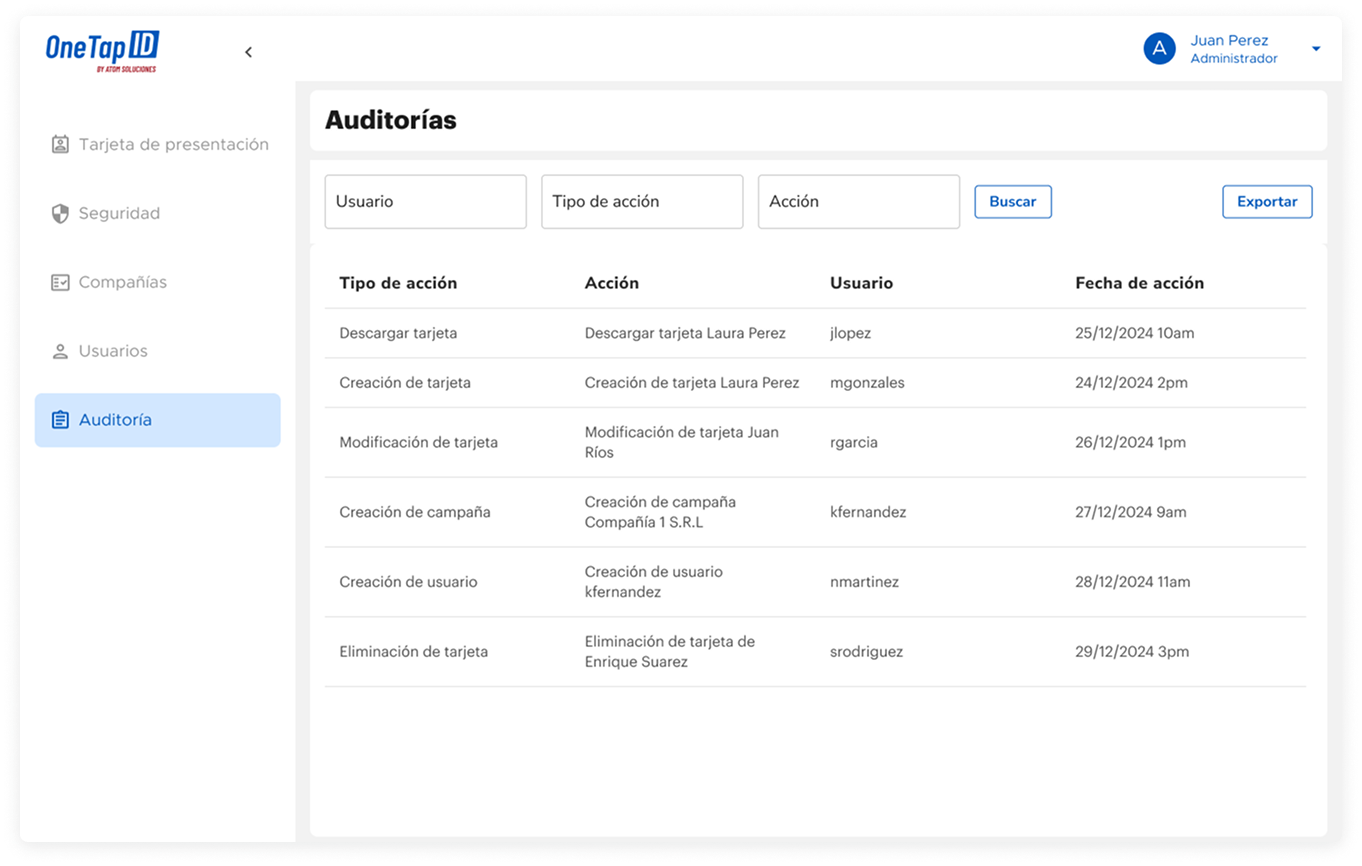1362x866 pixels.
Task: Click the Compañías list icon
Action: (60, 282)
